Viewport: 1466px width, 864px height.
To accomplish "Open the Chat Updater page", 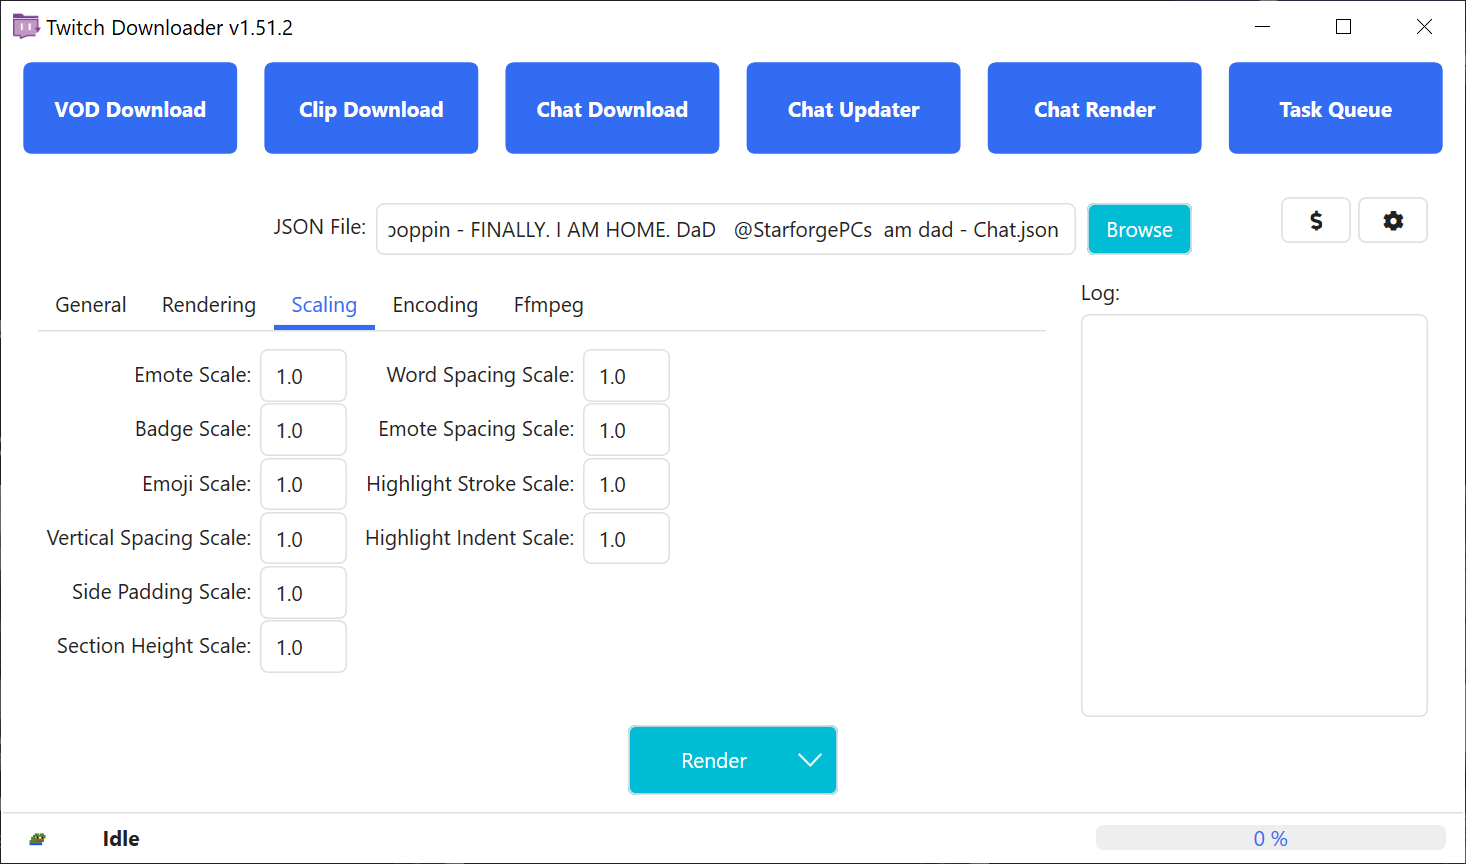I will [x=853, y=108].
